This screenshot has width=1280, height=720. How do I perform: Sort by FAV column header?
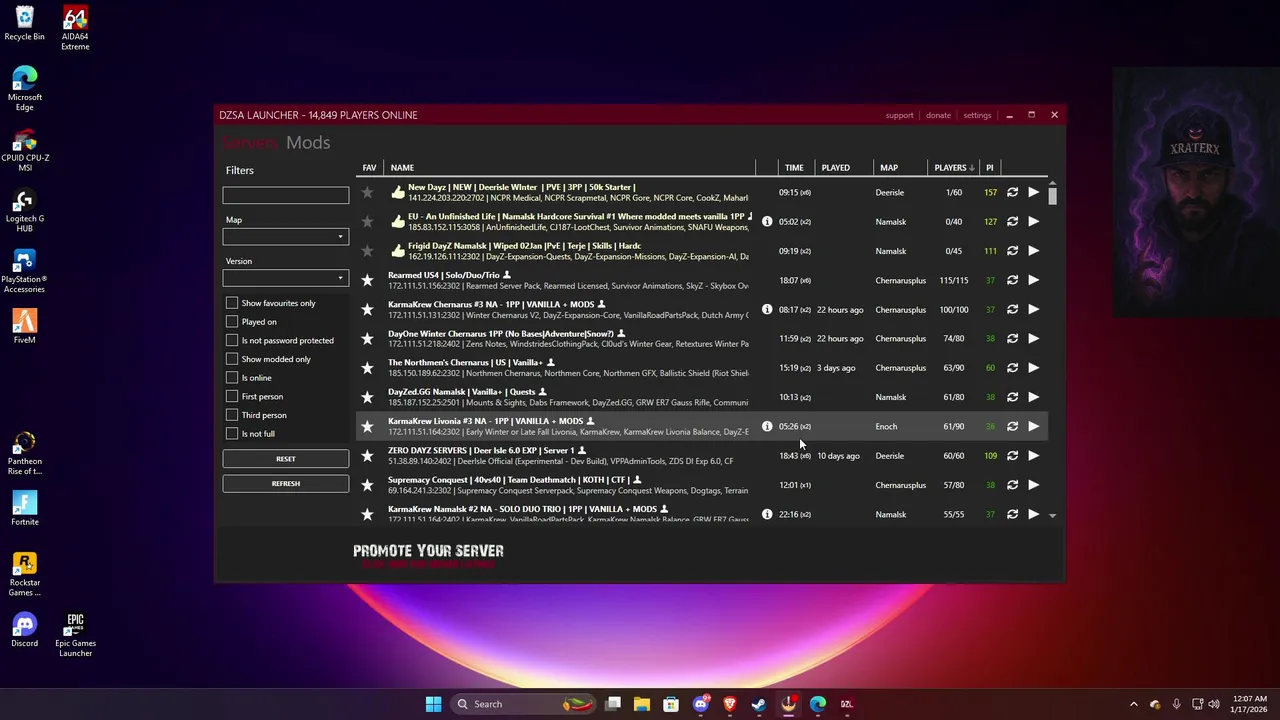pos(369,168)
